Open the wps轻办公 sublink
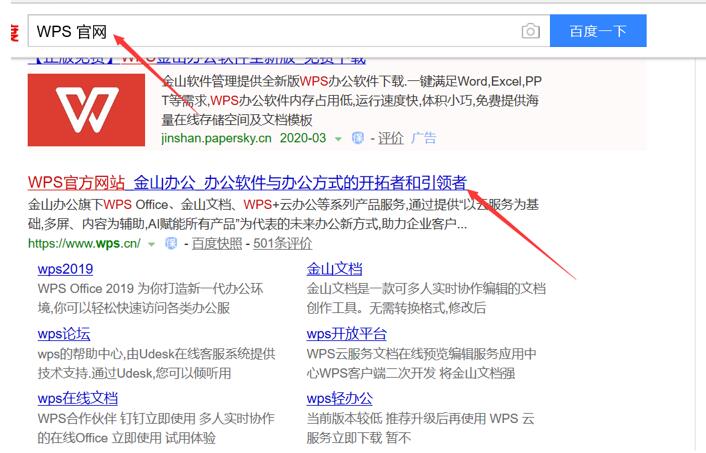Screen dimensions: 706x453 (x=339, y=399)
